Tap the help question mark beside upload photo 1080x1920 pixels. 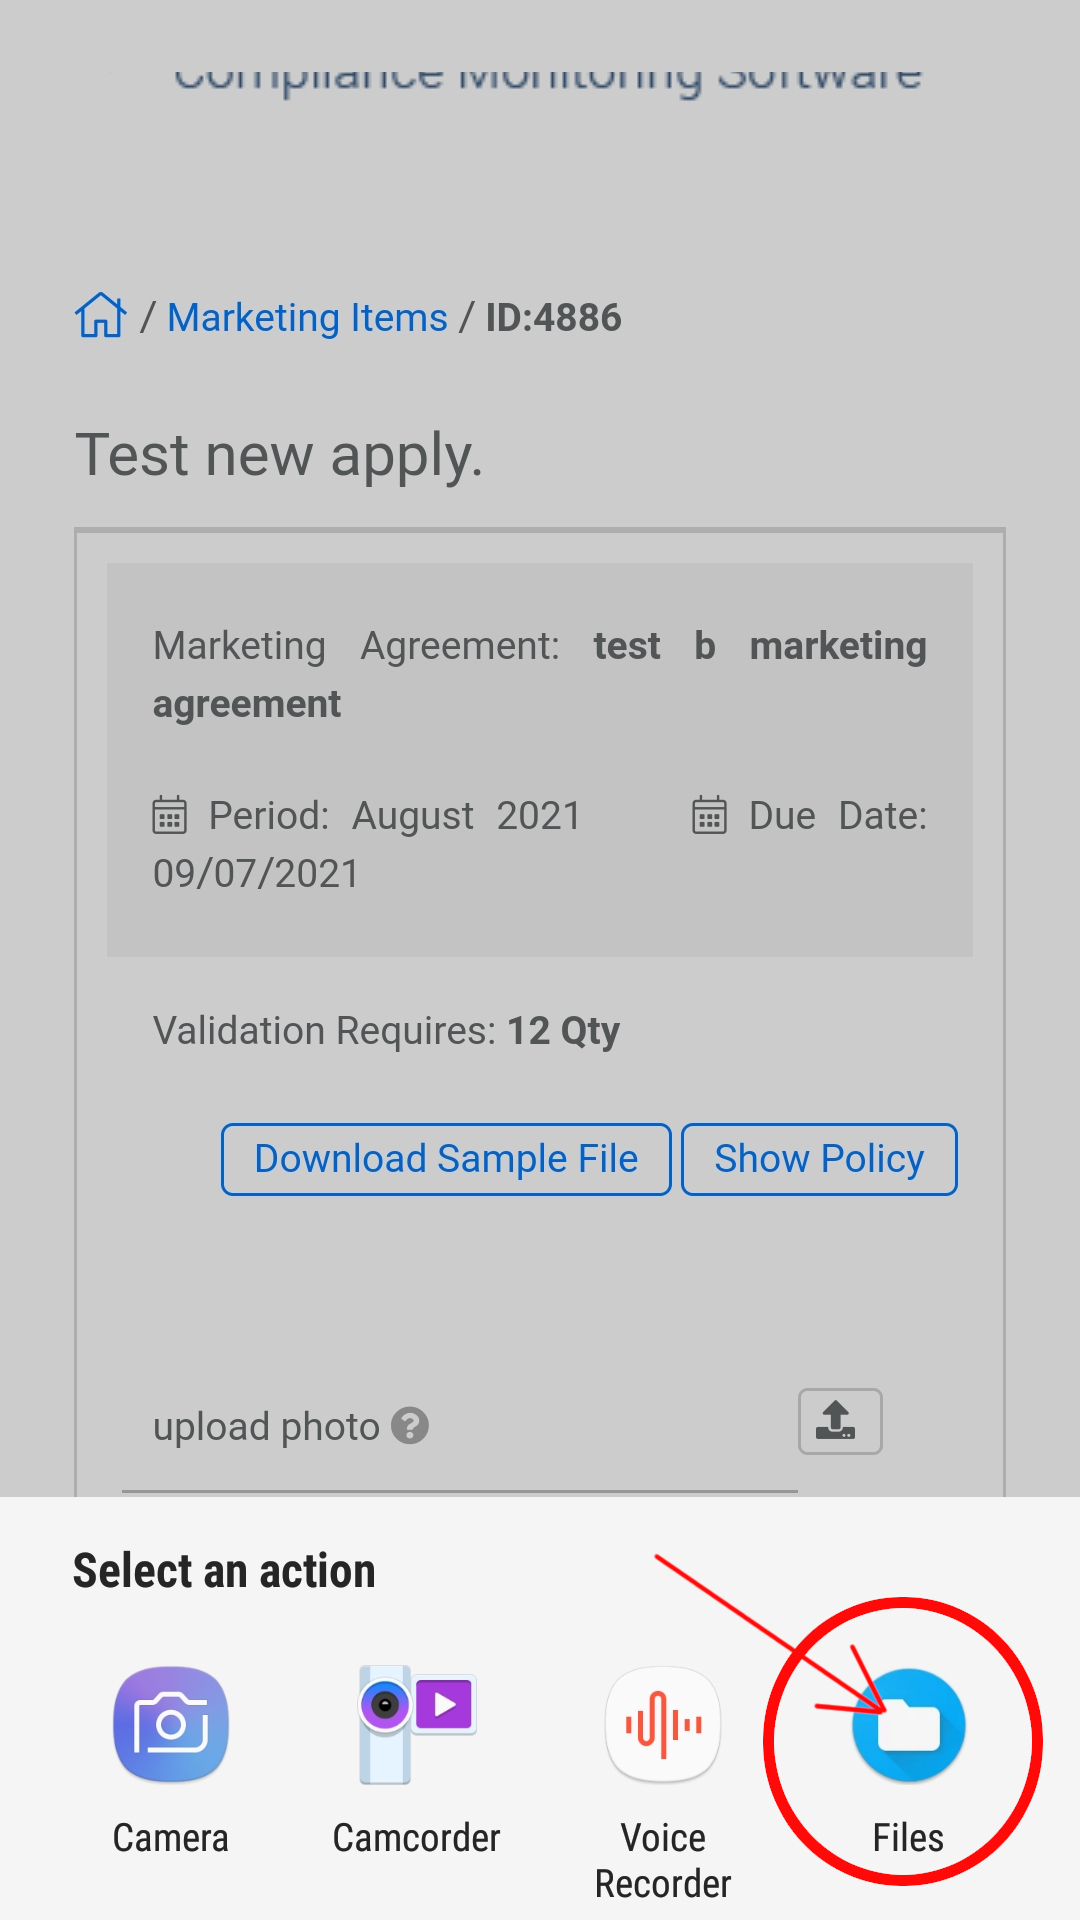[x=409, y=1426]
